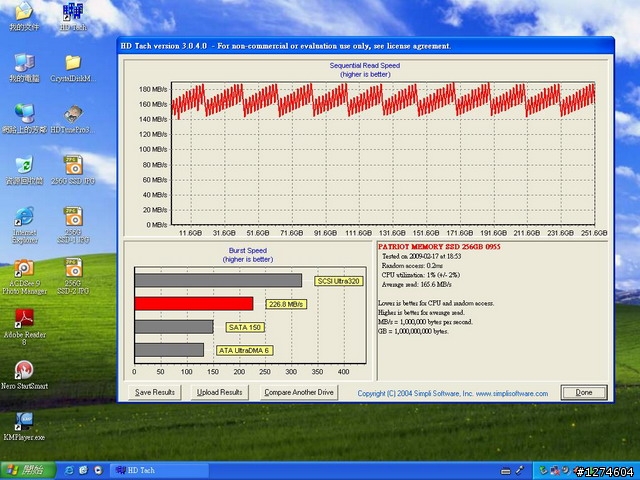Click the Internet Explorer quick launch icon
Screen dimensions: 640x480
tap(69, 470)
